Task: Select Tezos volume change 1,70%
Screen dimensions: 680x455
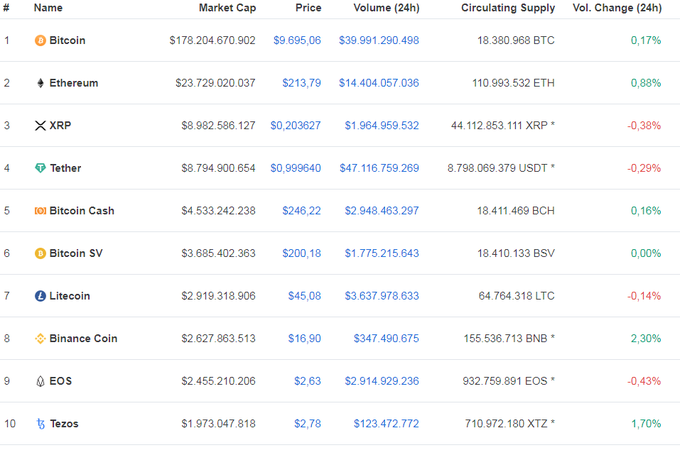Action: tap(646, 424)
